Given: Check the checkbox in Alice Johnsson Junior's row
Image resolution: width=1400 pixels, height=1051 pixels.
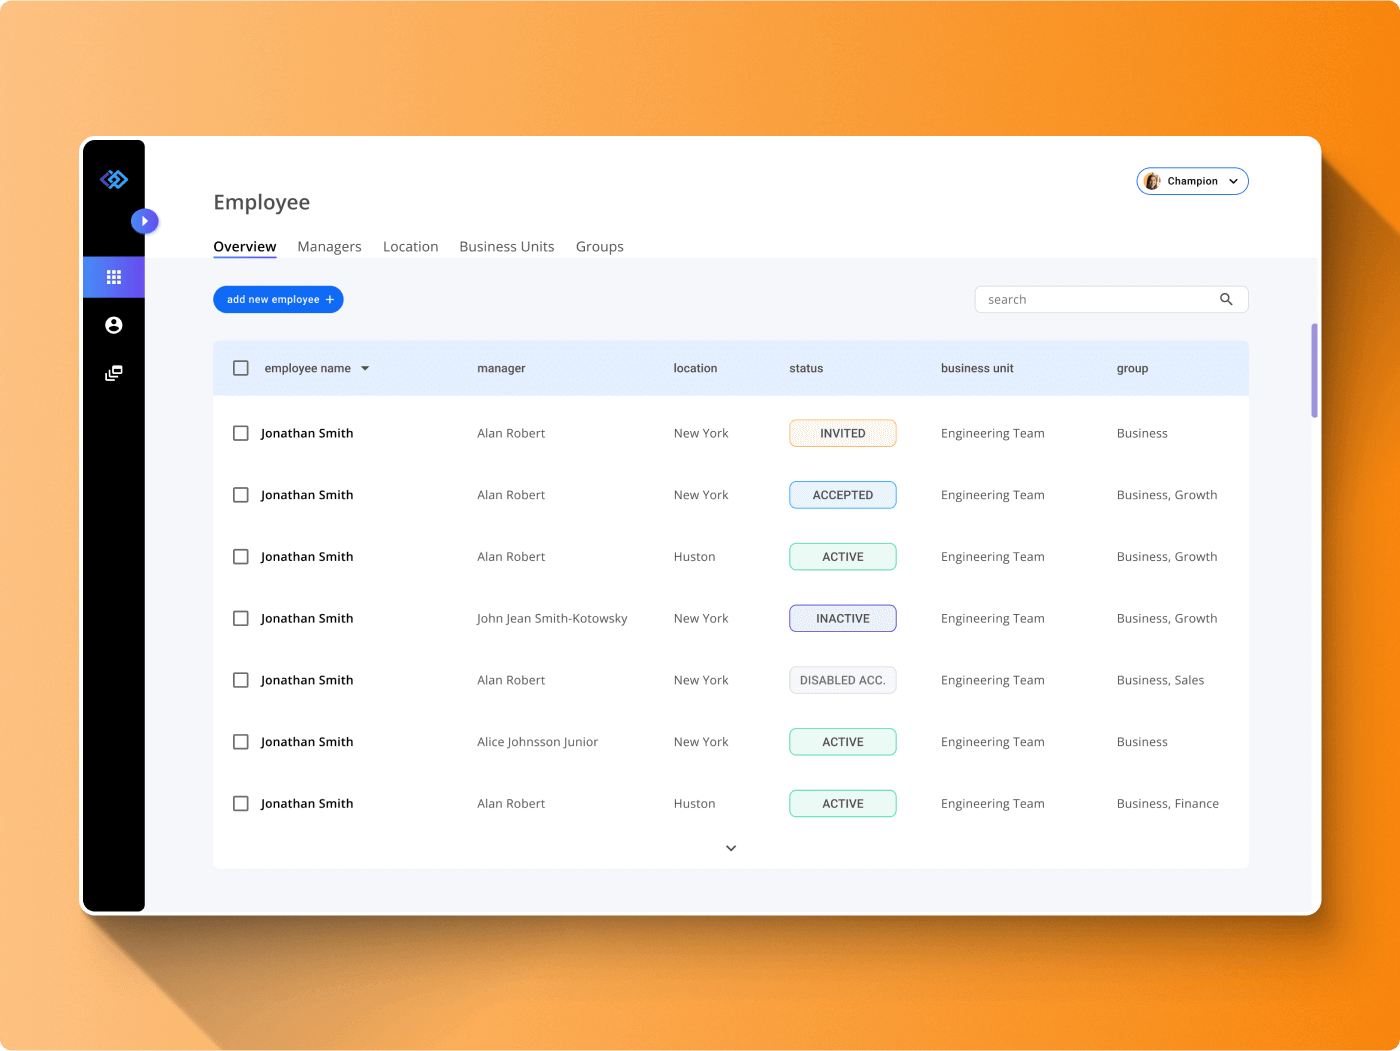Looking at the screenshot, I should point(241,741).
